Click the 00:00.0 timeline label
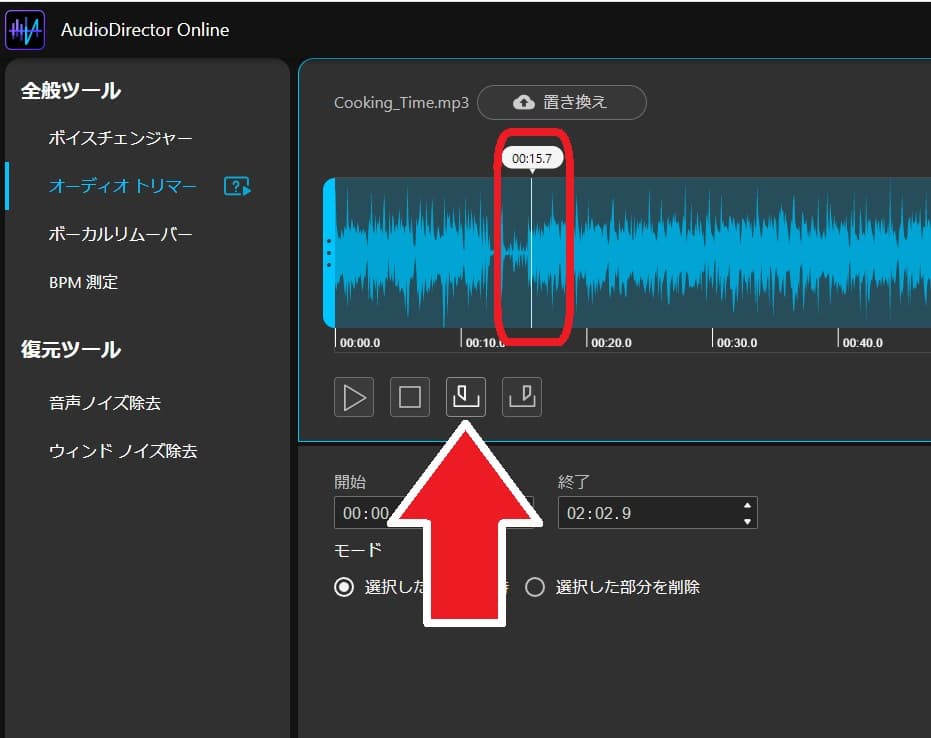Screen dimensions: 931x738 (x=360, y=343)
